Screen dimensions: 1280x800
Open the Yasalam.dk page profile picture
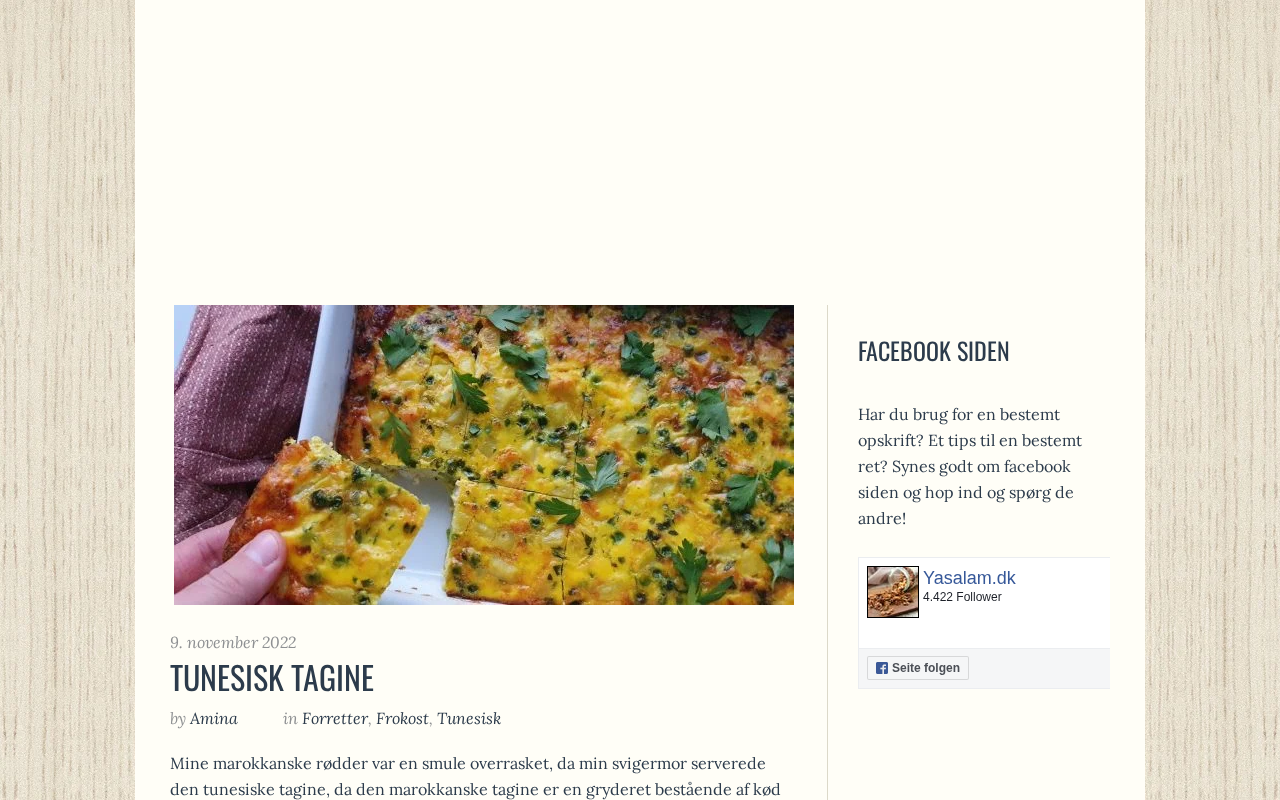tap(893, 592)
